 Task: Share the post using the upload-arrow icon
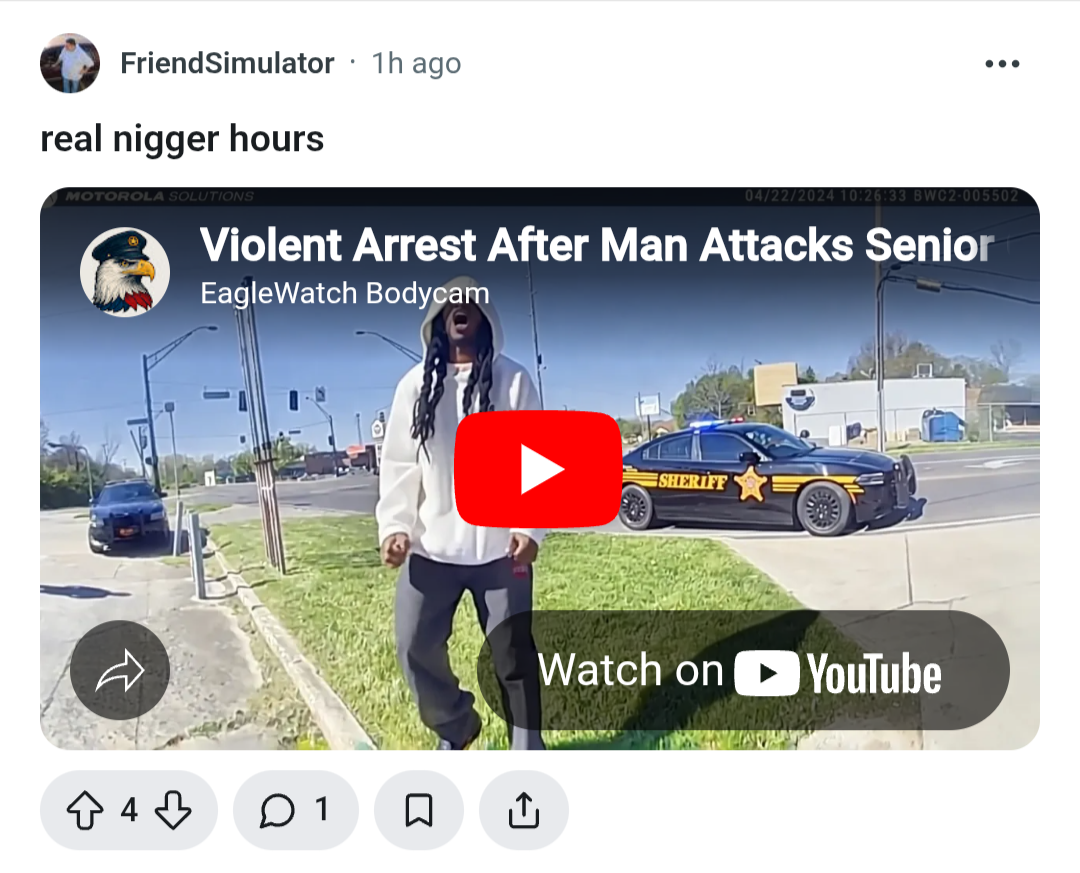tap(523, 810)
